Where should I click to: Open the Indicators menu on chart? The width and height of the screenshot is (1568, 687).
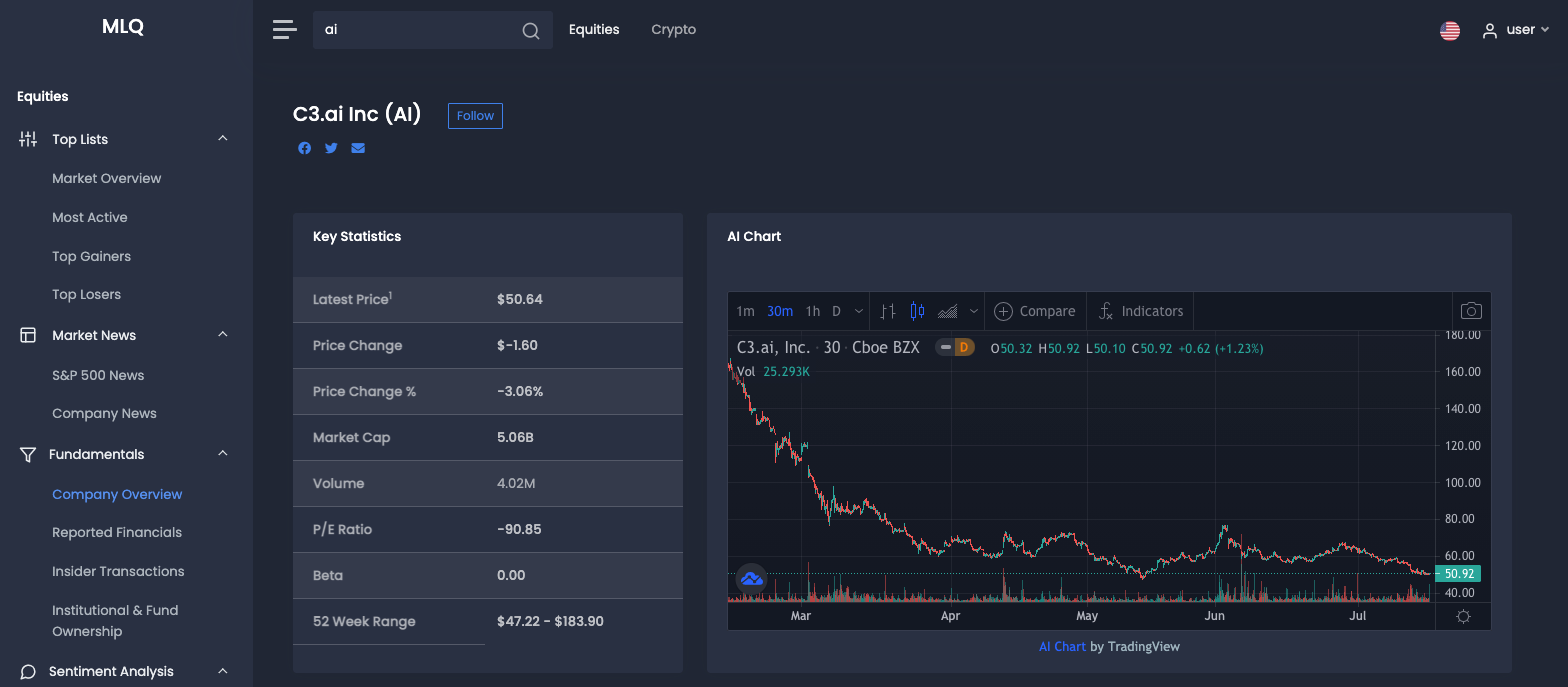click(x=1140, y=311)
